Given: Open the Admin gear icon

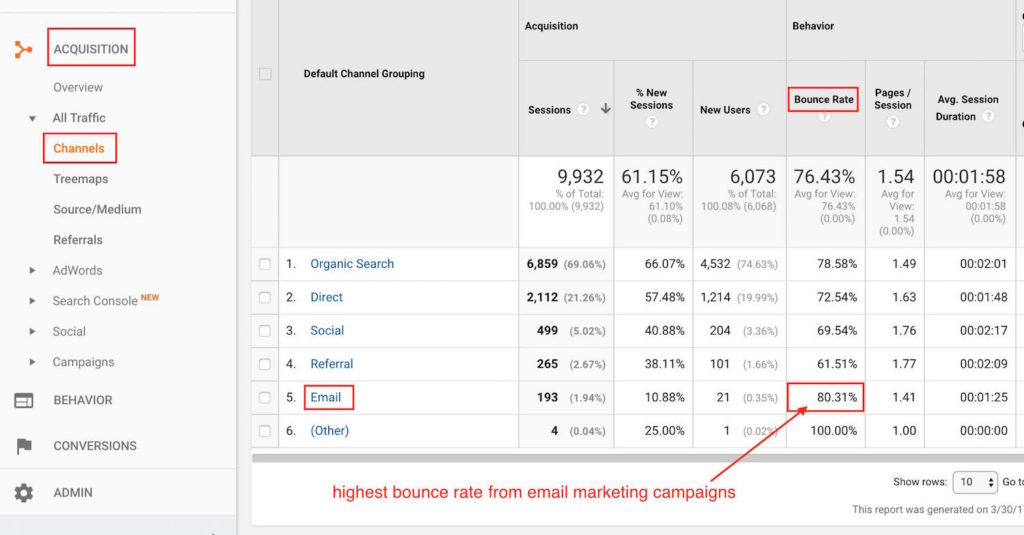Looking at the screenshot, I should point(24,493).
